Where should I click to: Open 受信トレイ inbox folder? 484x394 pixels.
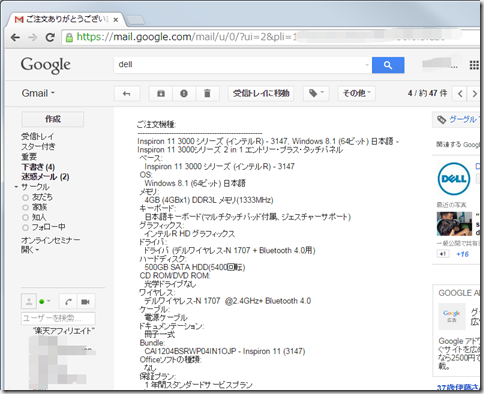[x=37, y=136]
